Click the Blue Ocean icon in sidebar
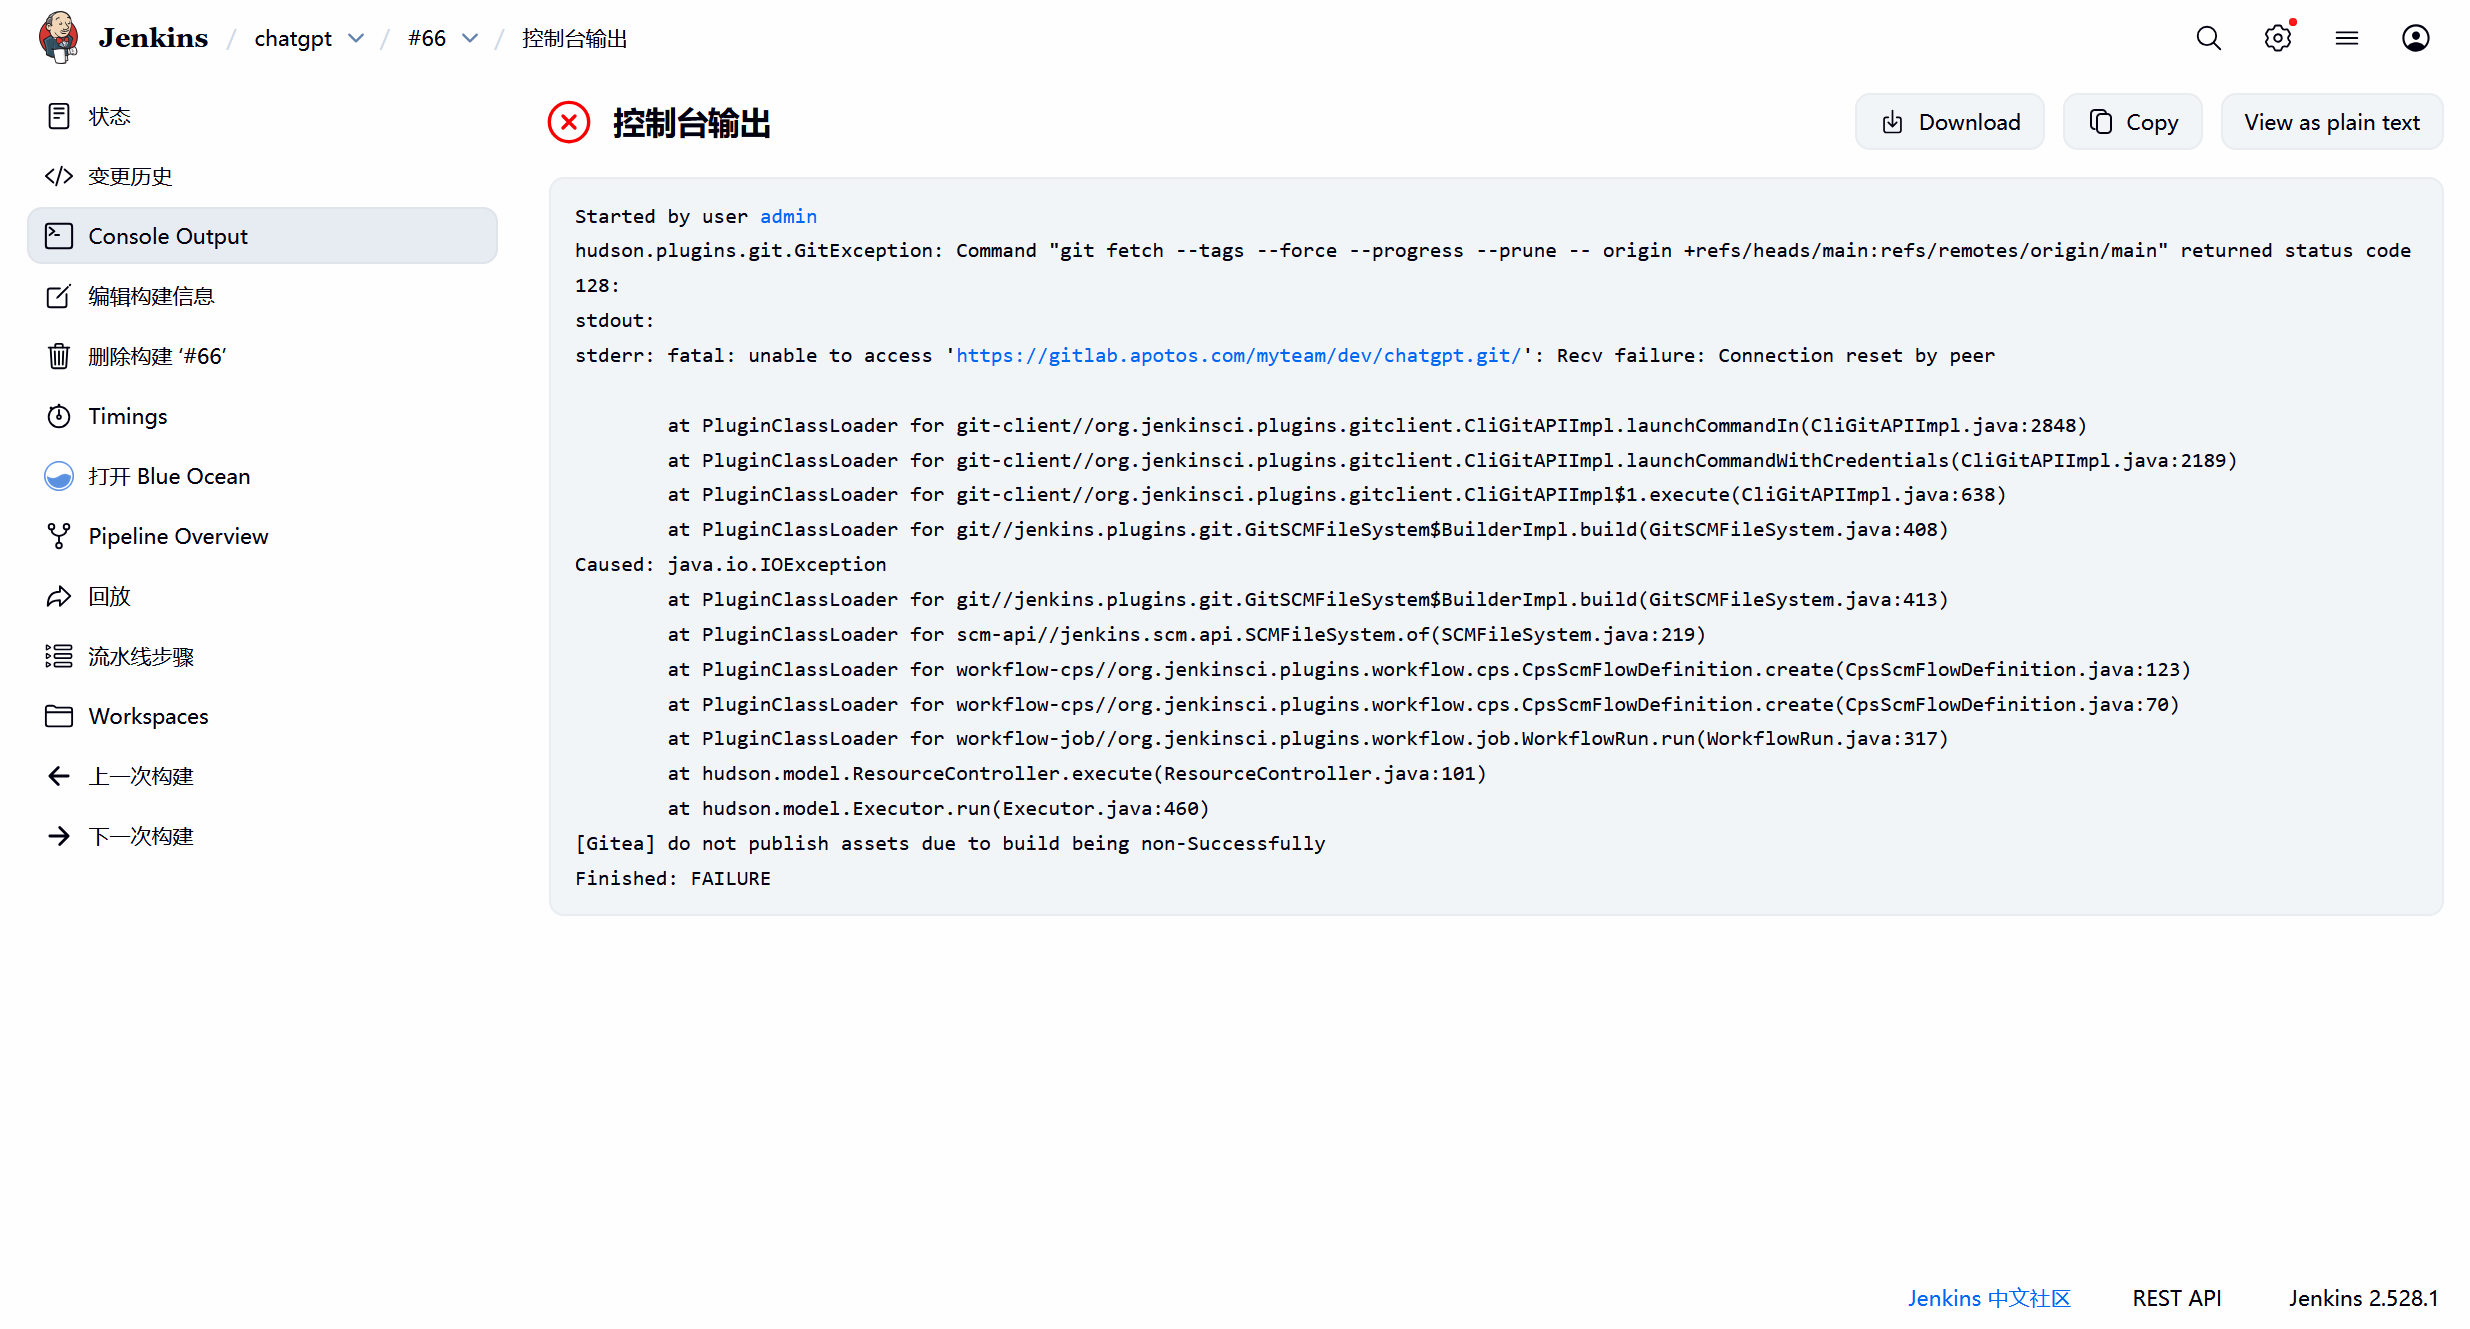Screen dimensions: 2470x1329 [59, 476]
